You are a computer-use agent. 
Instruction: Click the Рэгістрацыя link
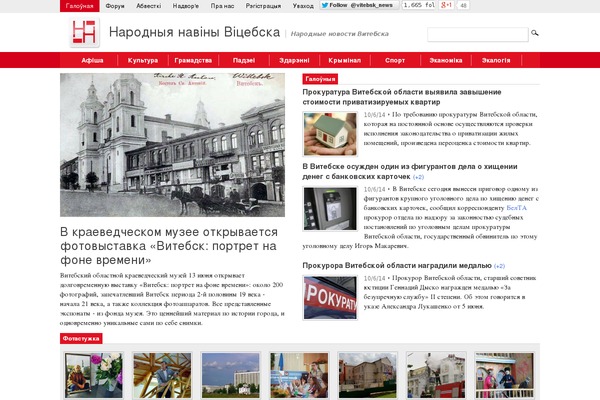[x=263, y=6]
